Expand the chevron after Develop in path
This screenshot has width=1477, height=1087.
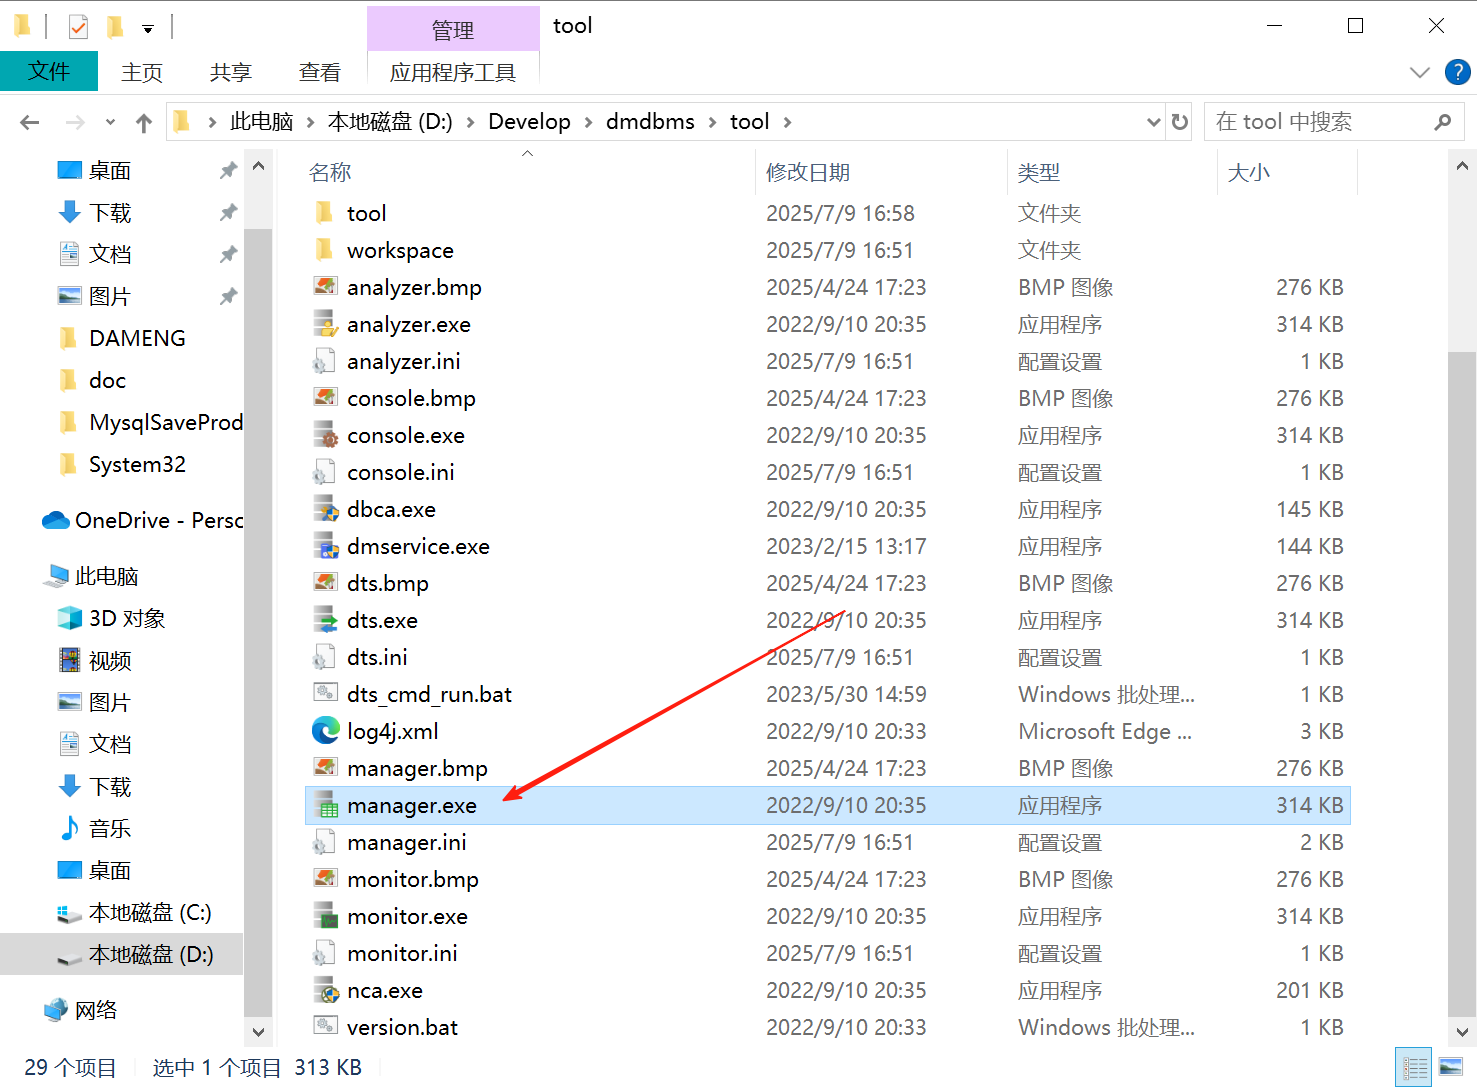[589, 122]
